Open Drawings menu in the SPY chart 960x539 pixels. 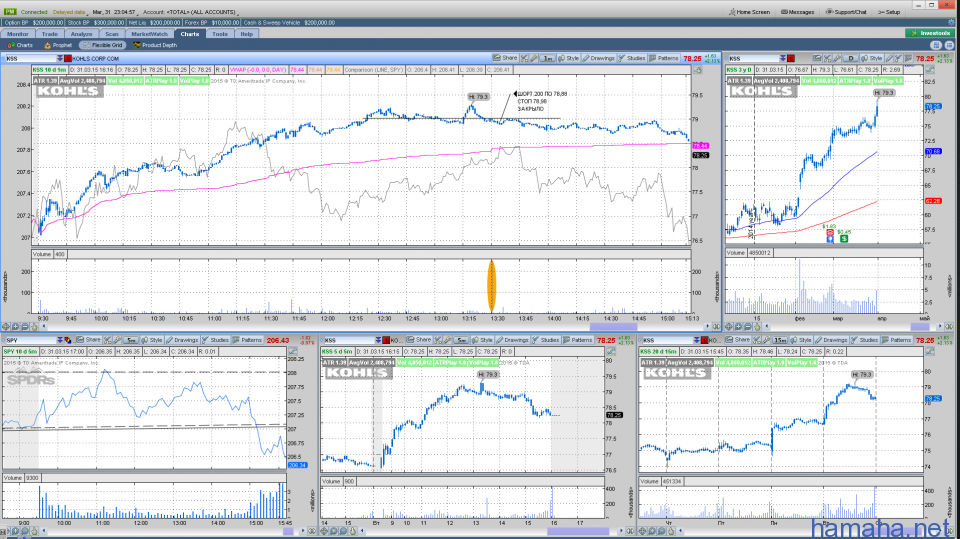pos(182,340)
